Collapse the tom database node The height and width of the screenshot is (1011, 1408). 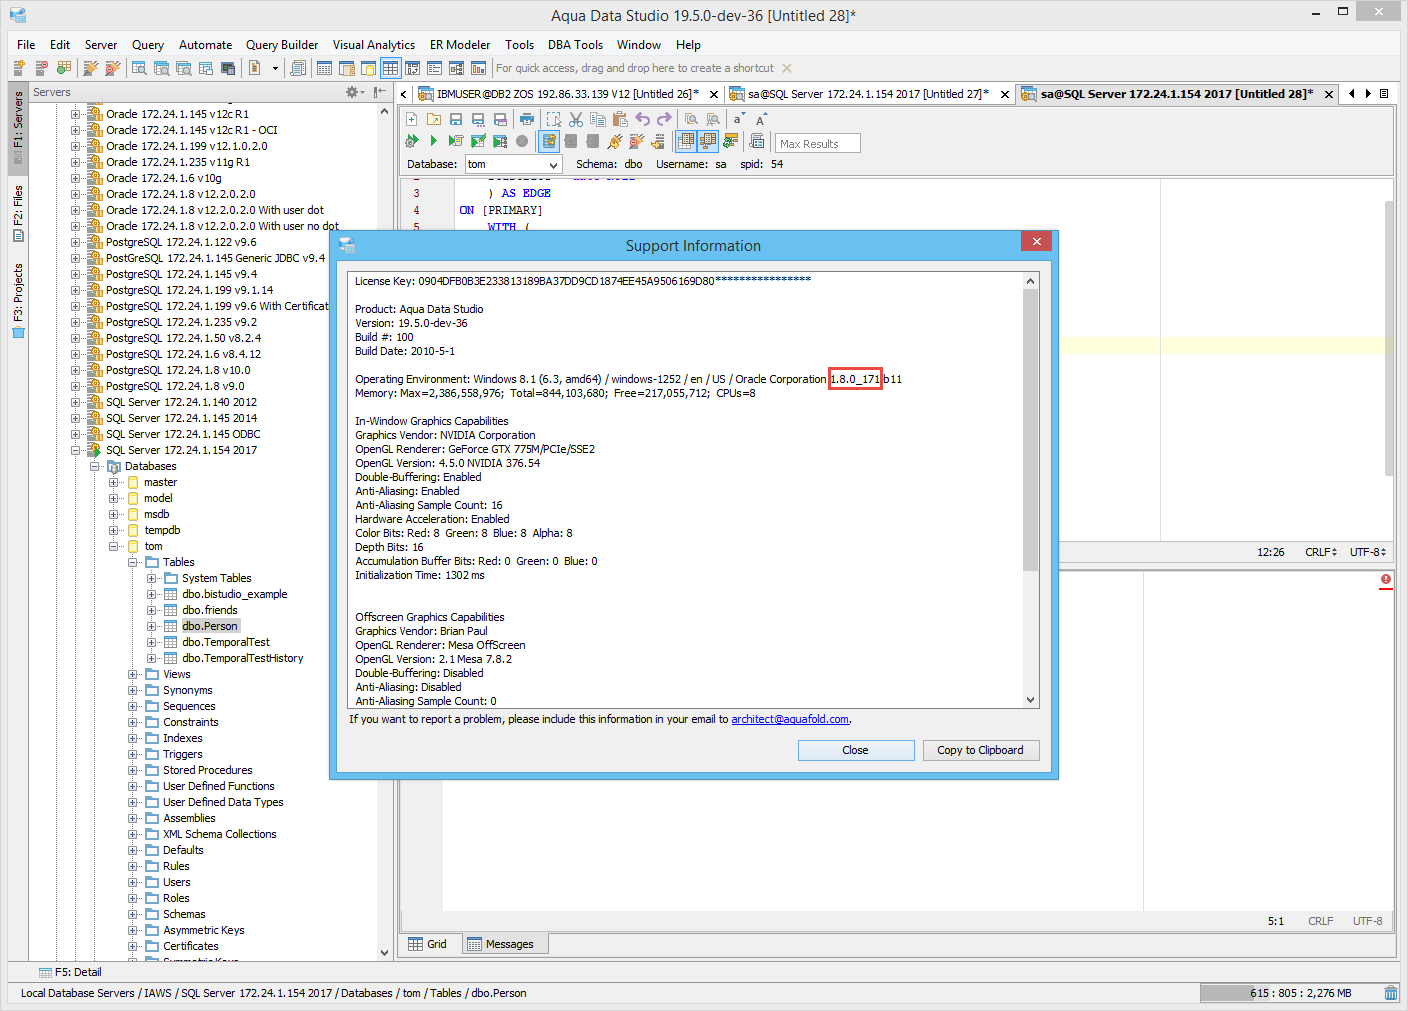tap(114, 546)
